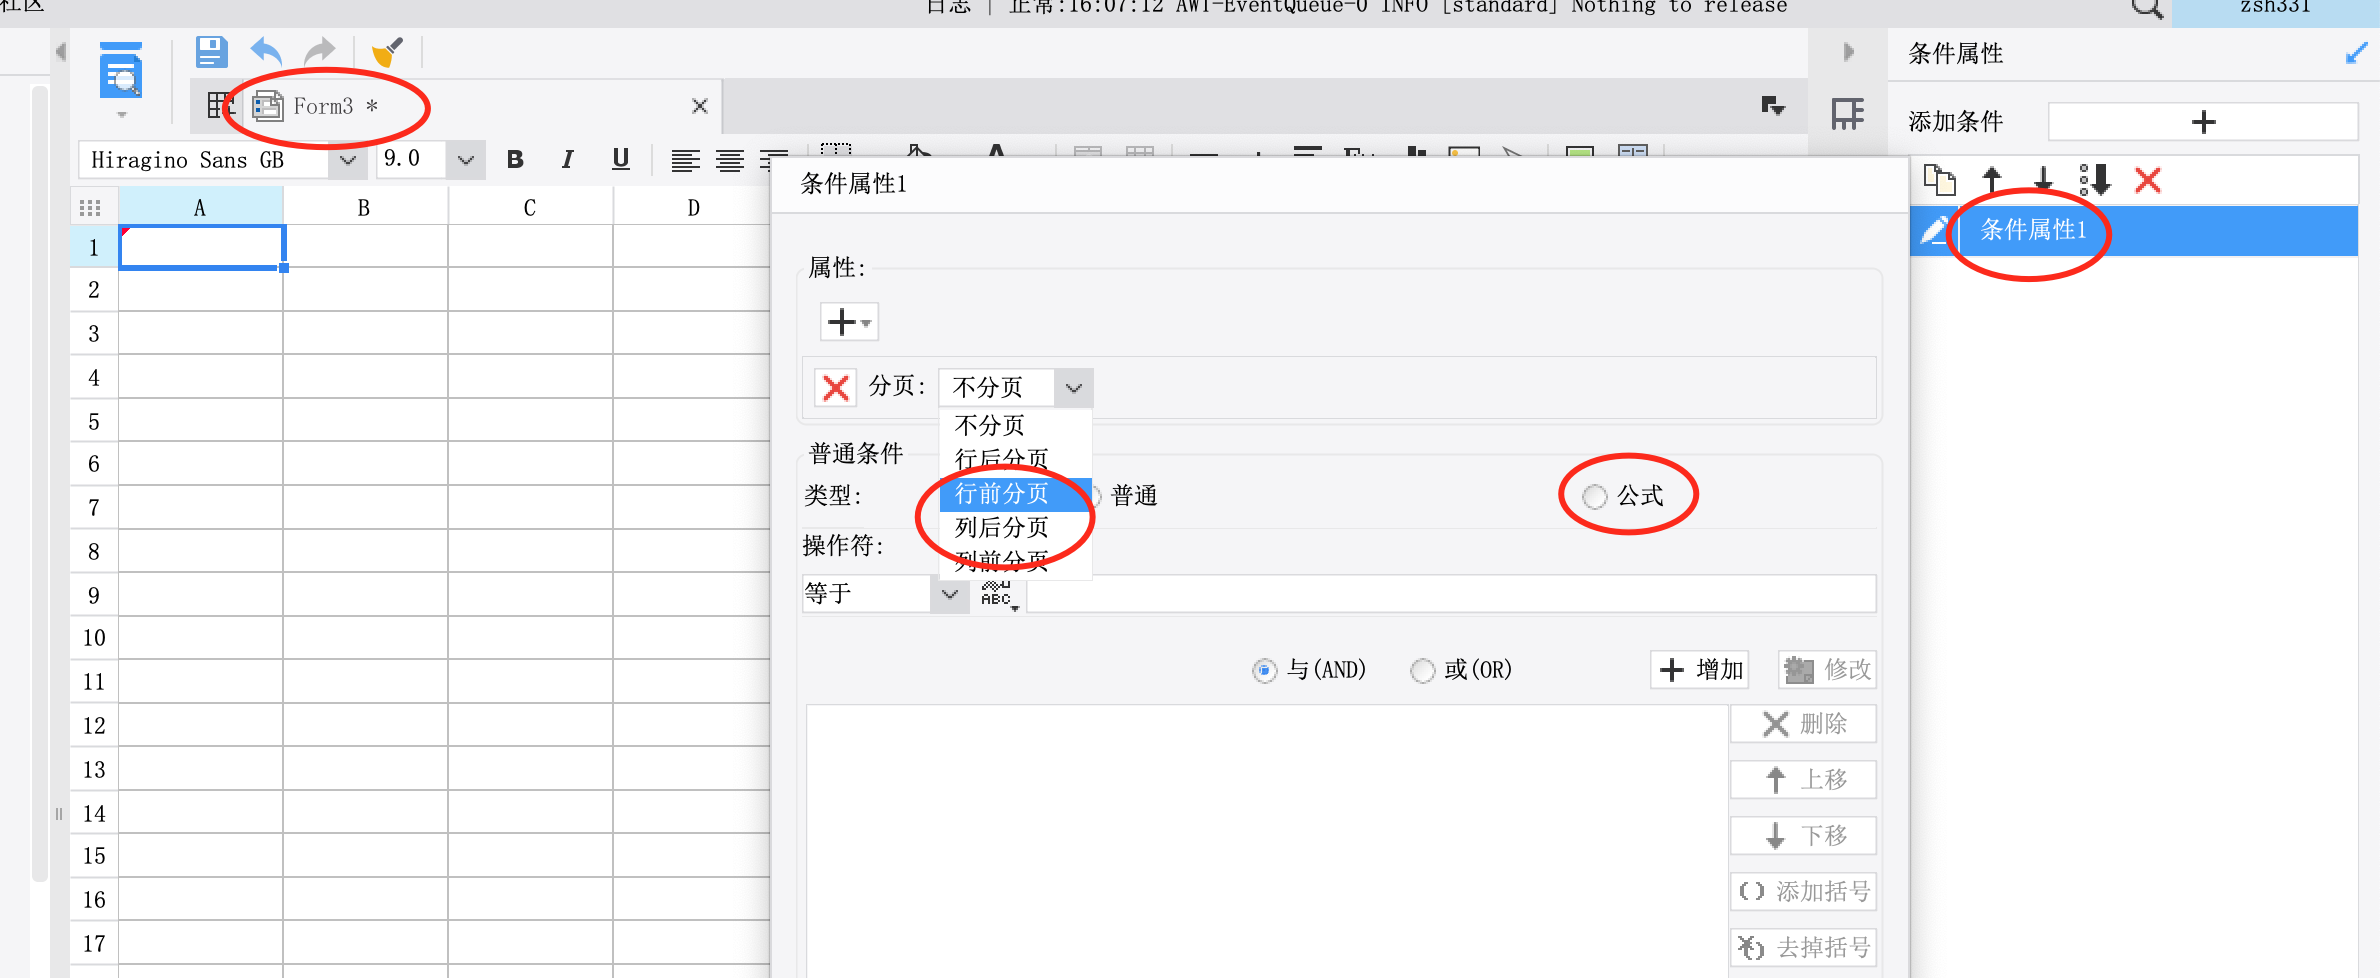Click the 去掉括号 button
Screen dimensions: 2380x978
point(1804,948)
